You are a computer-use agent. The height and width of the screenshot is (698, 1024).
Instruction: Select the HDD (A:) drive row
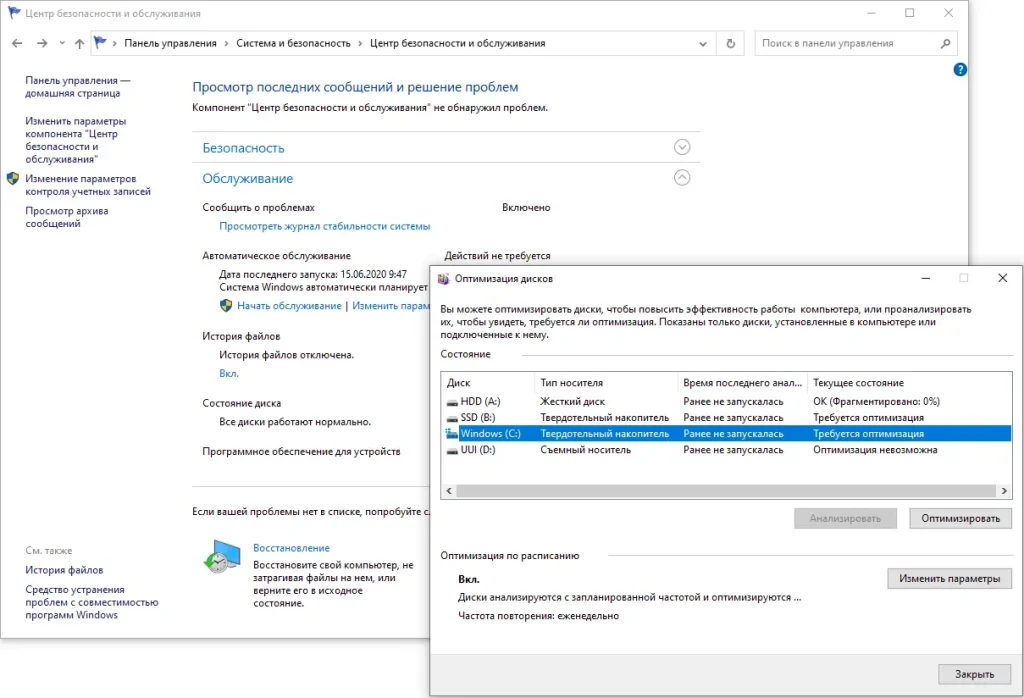click(x=726, y=402)
